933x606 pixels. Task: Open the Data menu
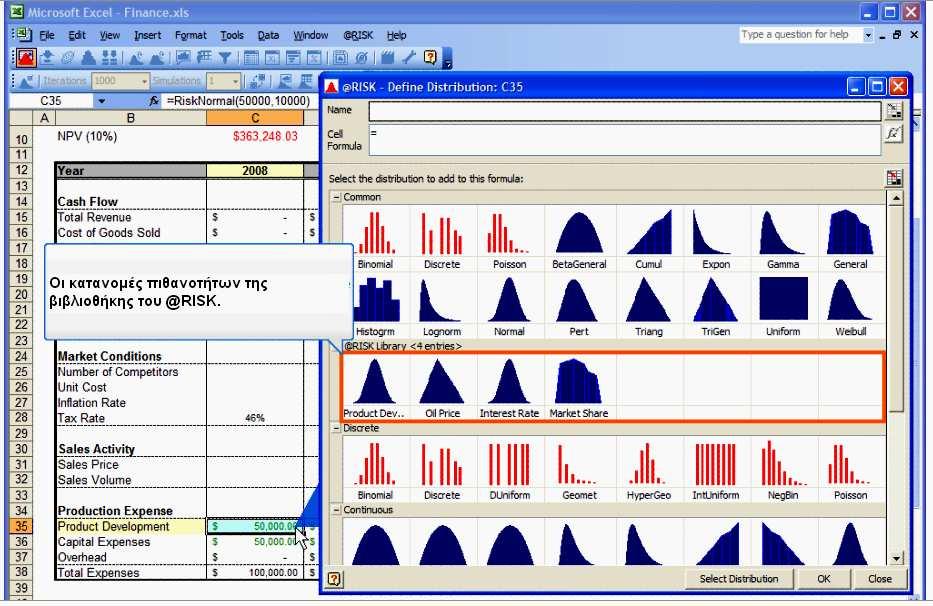click(x=268, y=35)
